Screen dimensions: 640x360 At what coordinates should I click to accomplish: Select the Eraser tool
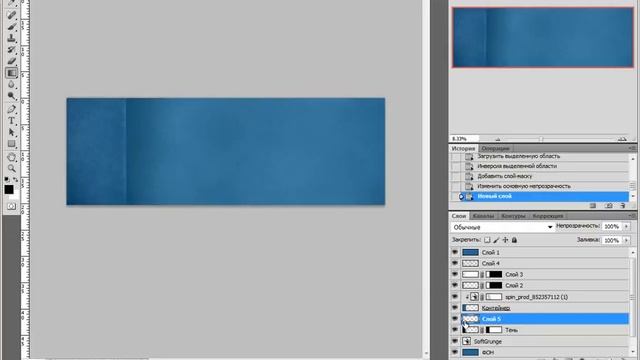11,61
